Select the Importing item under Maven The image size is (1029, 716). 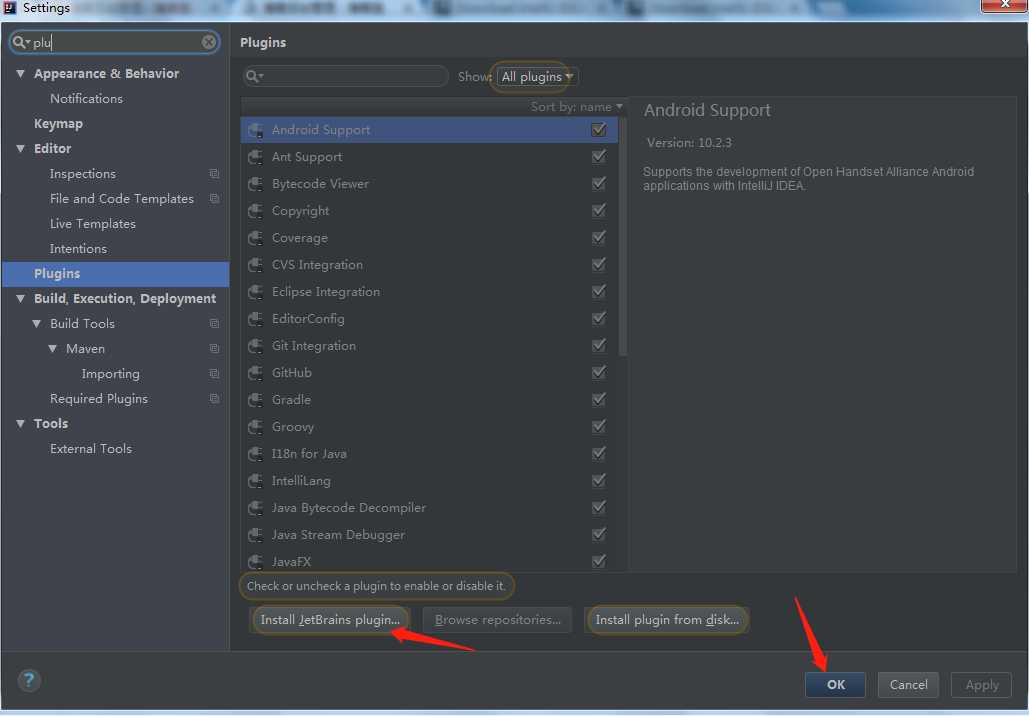pyautogui.click(x=110, y=373)
